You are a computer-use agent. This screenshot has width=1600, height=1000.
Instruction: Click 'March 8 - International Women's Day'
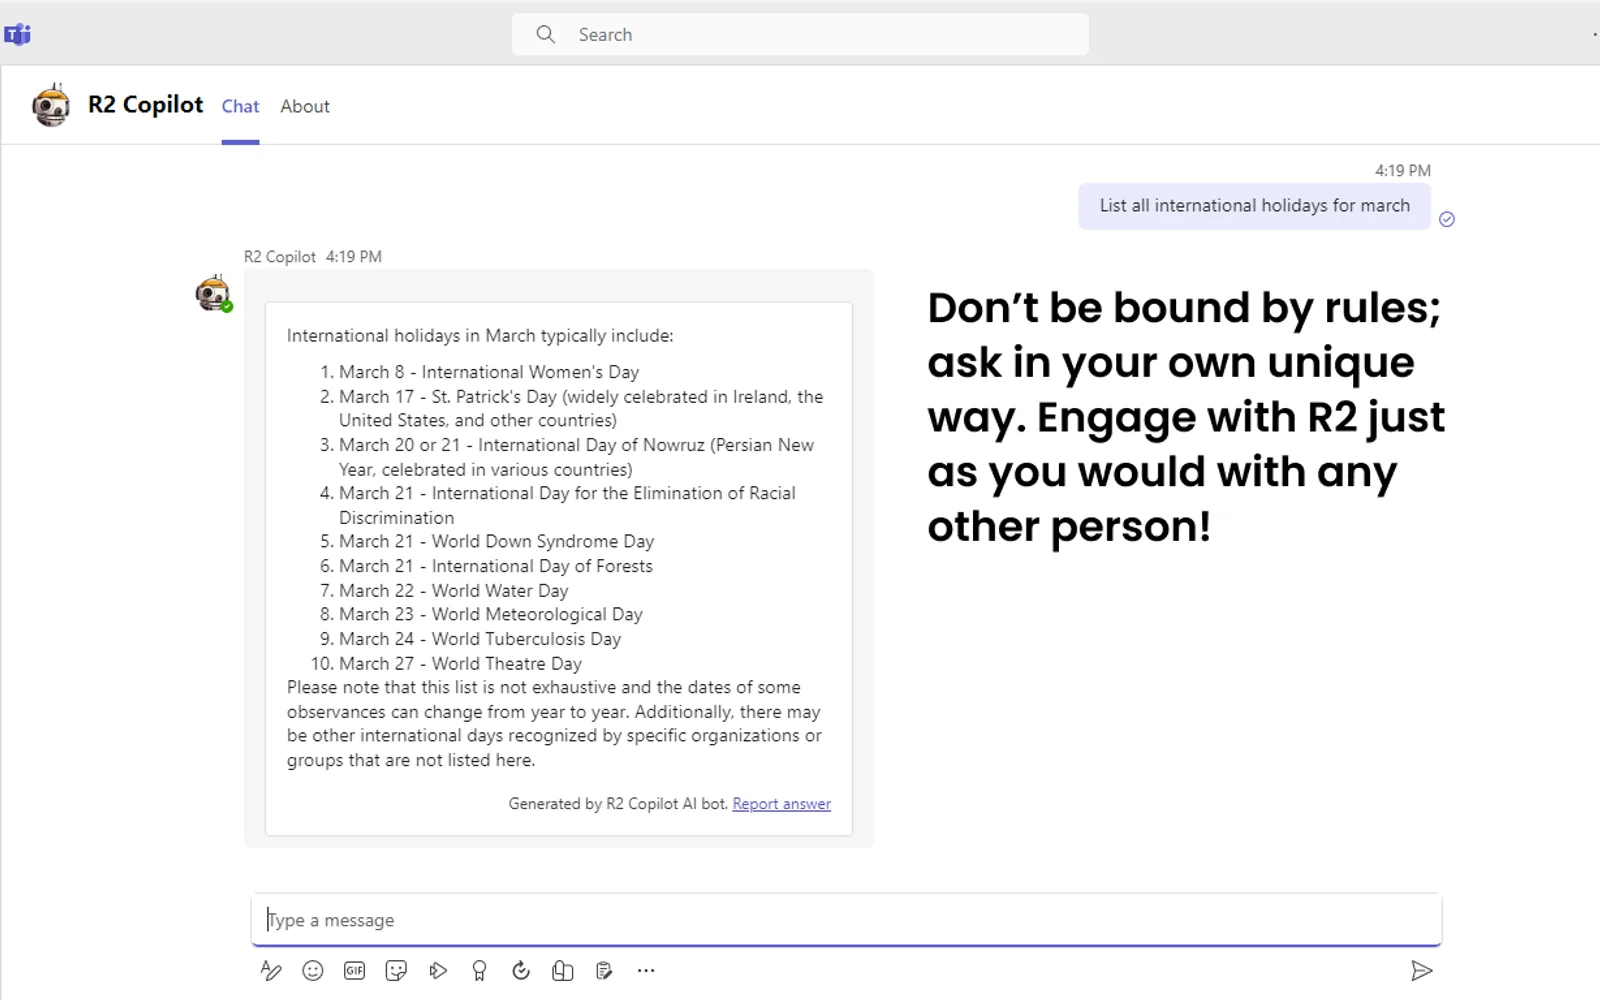pos(489,372)
